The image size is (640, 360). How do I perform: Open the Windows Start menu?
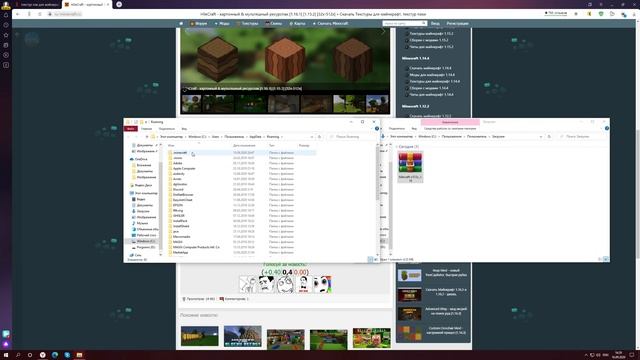pyautogui.click(x=6, y=355)
